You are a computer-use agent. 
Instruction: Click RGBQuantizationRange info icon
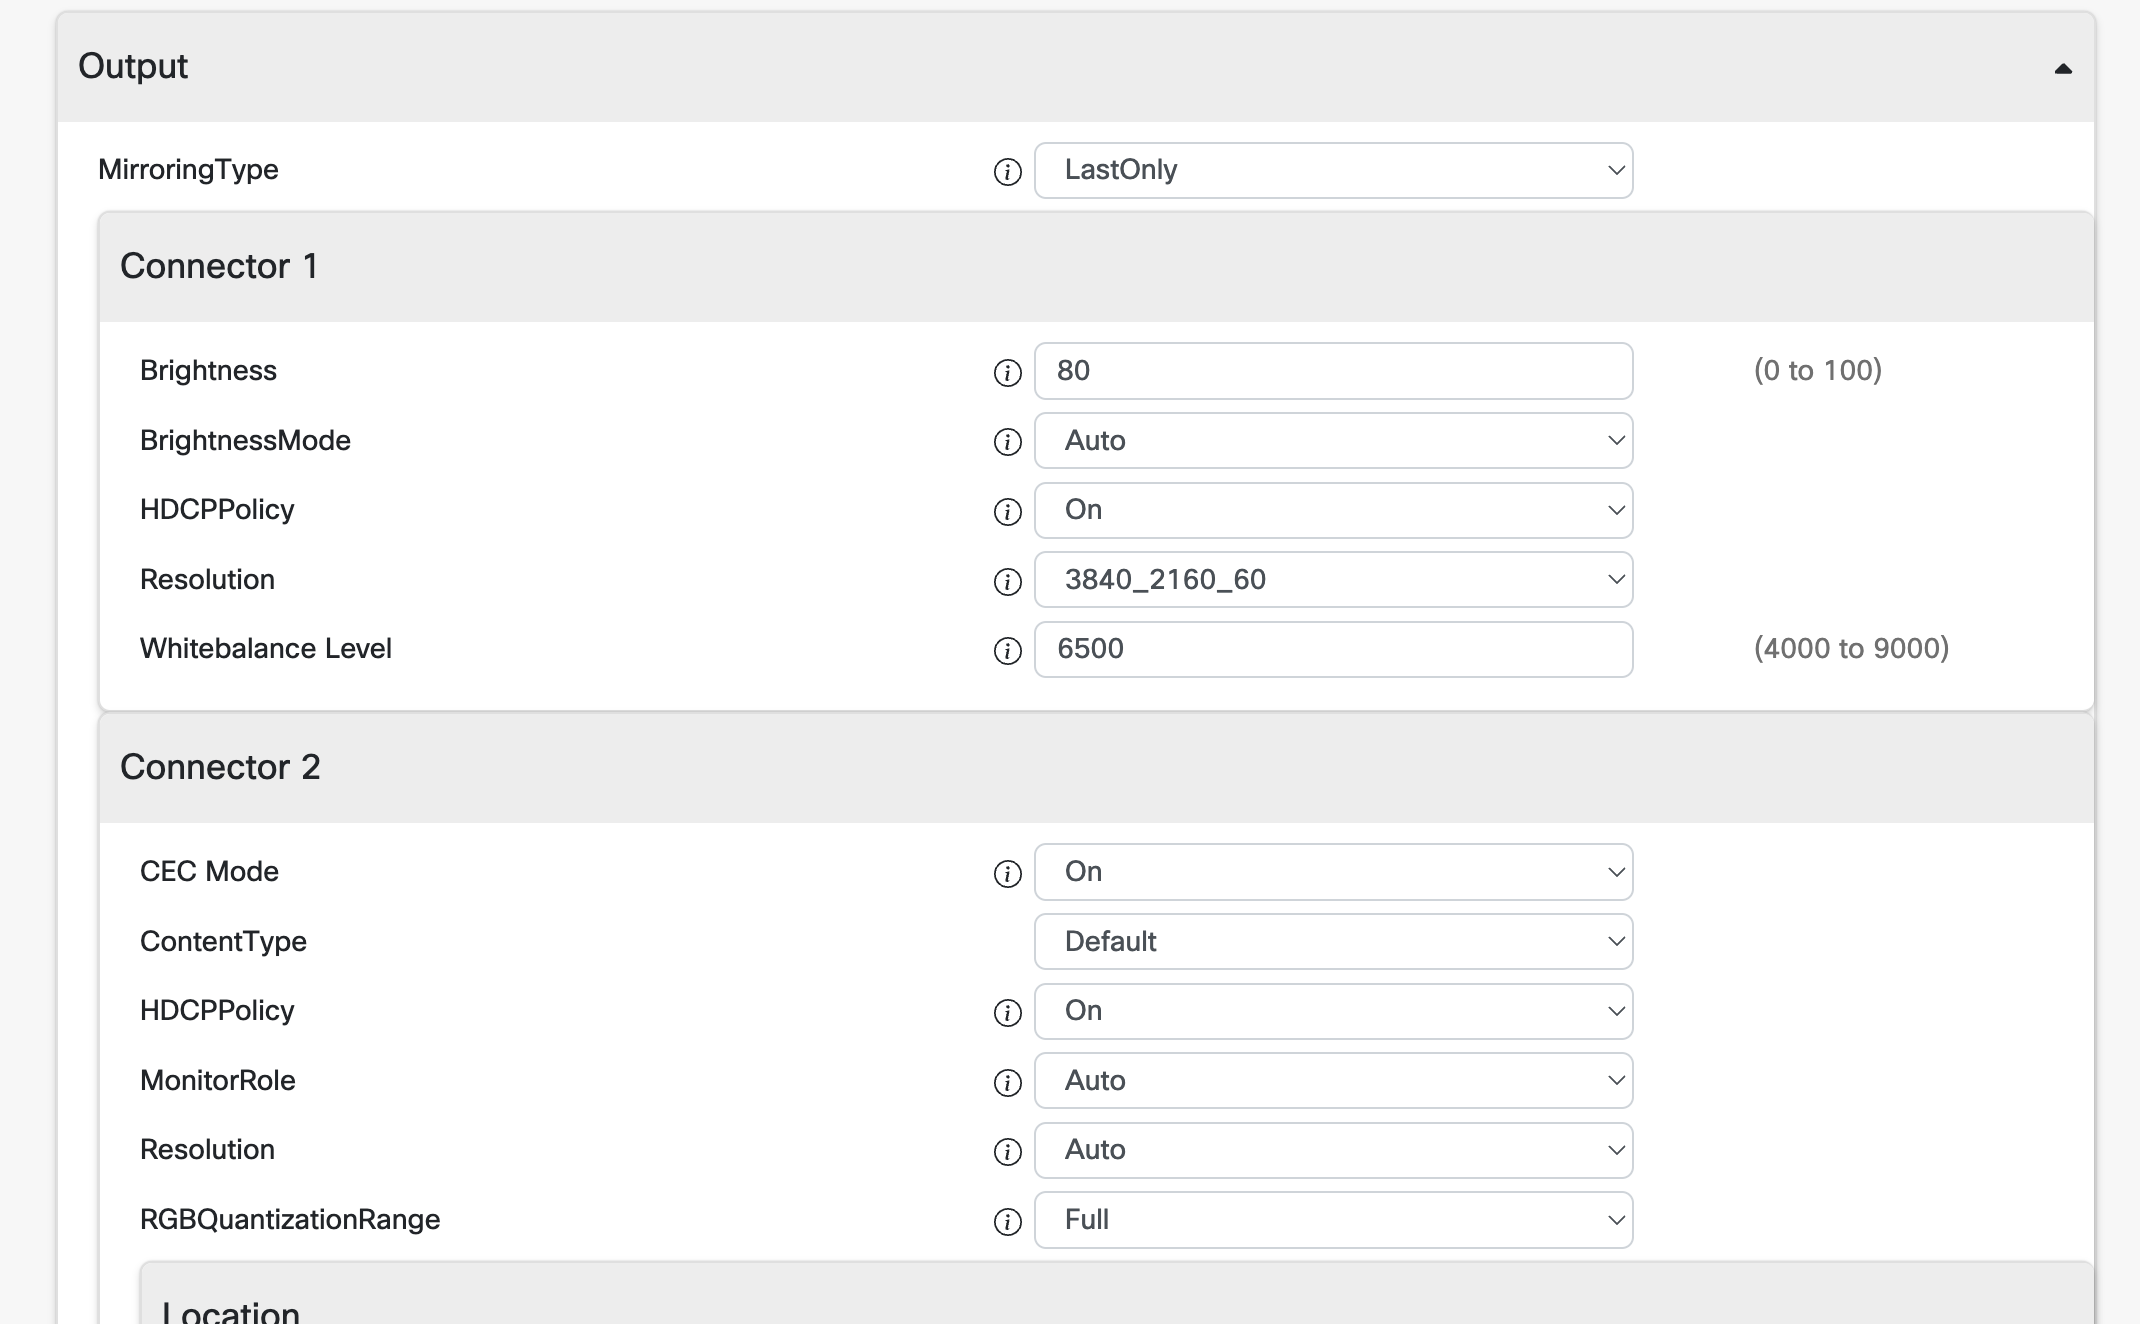click(1007, 1222)
